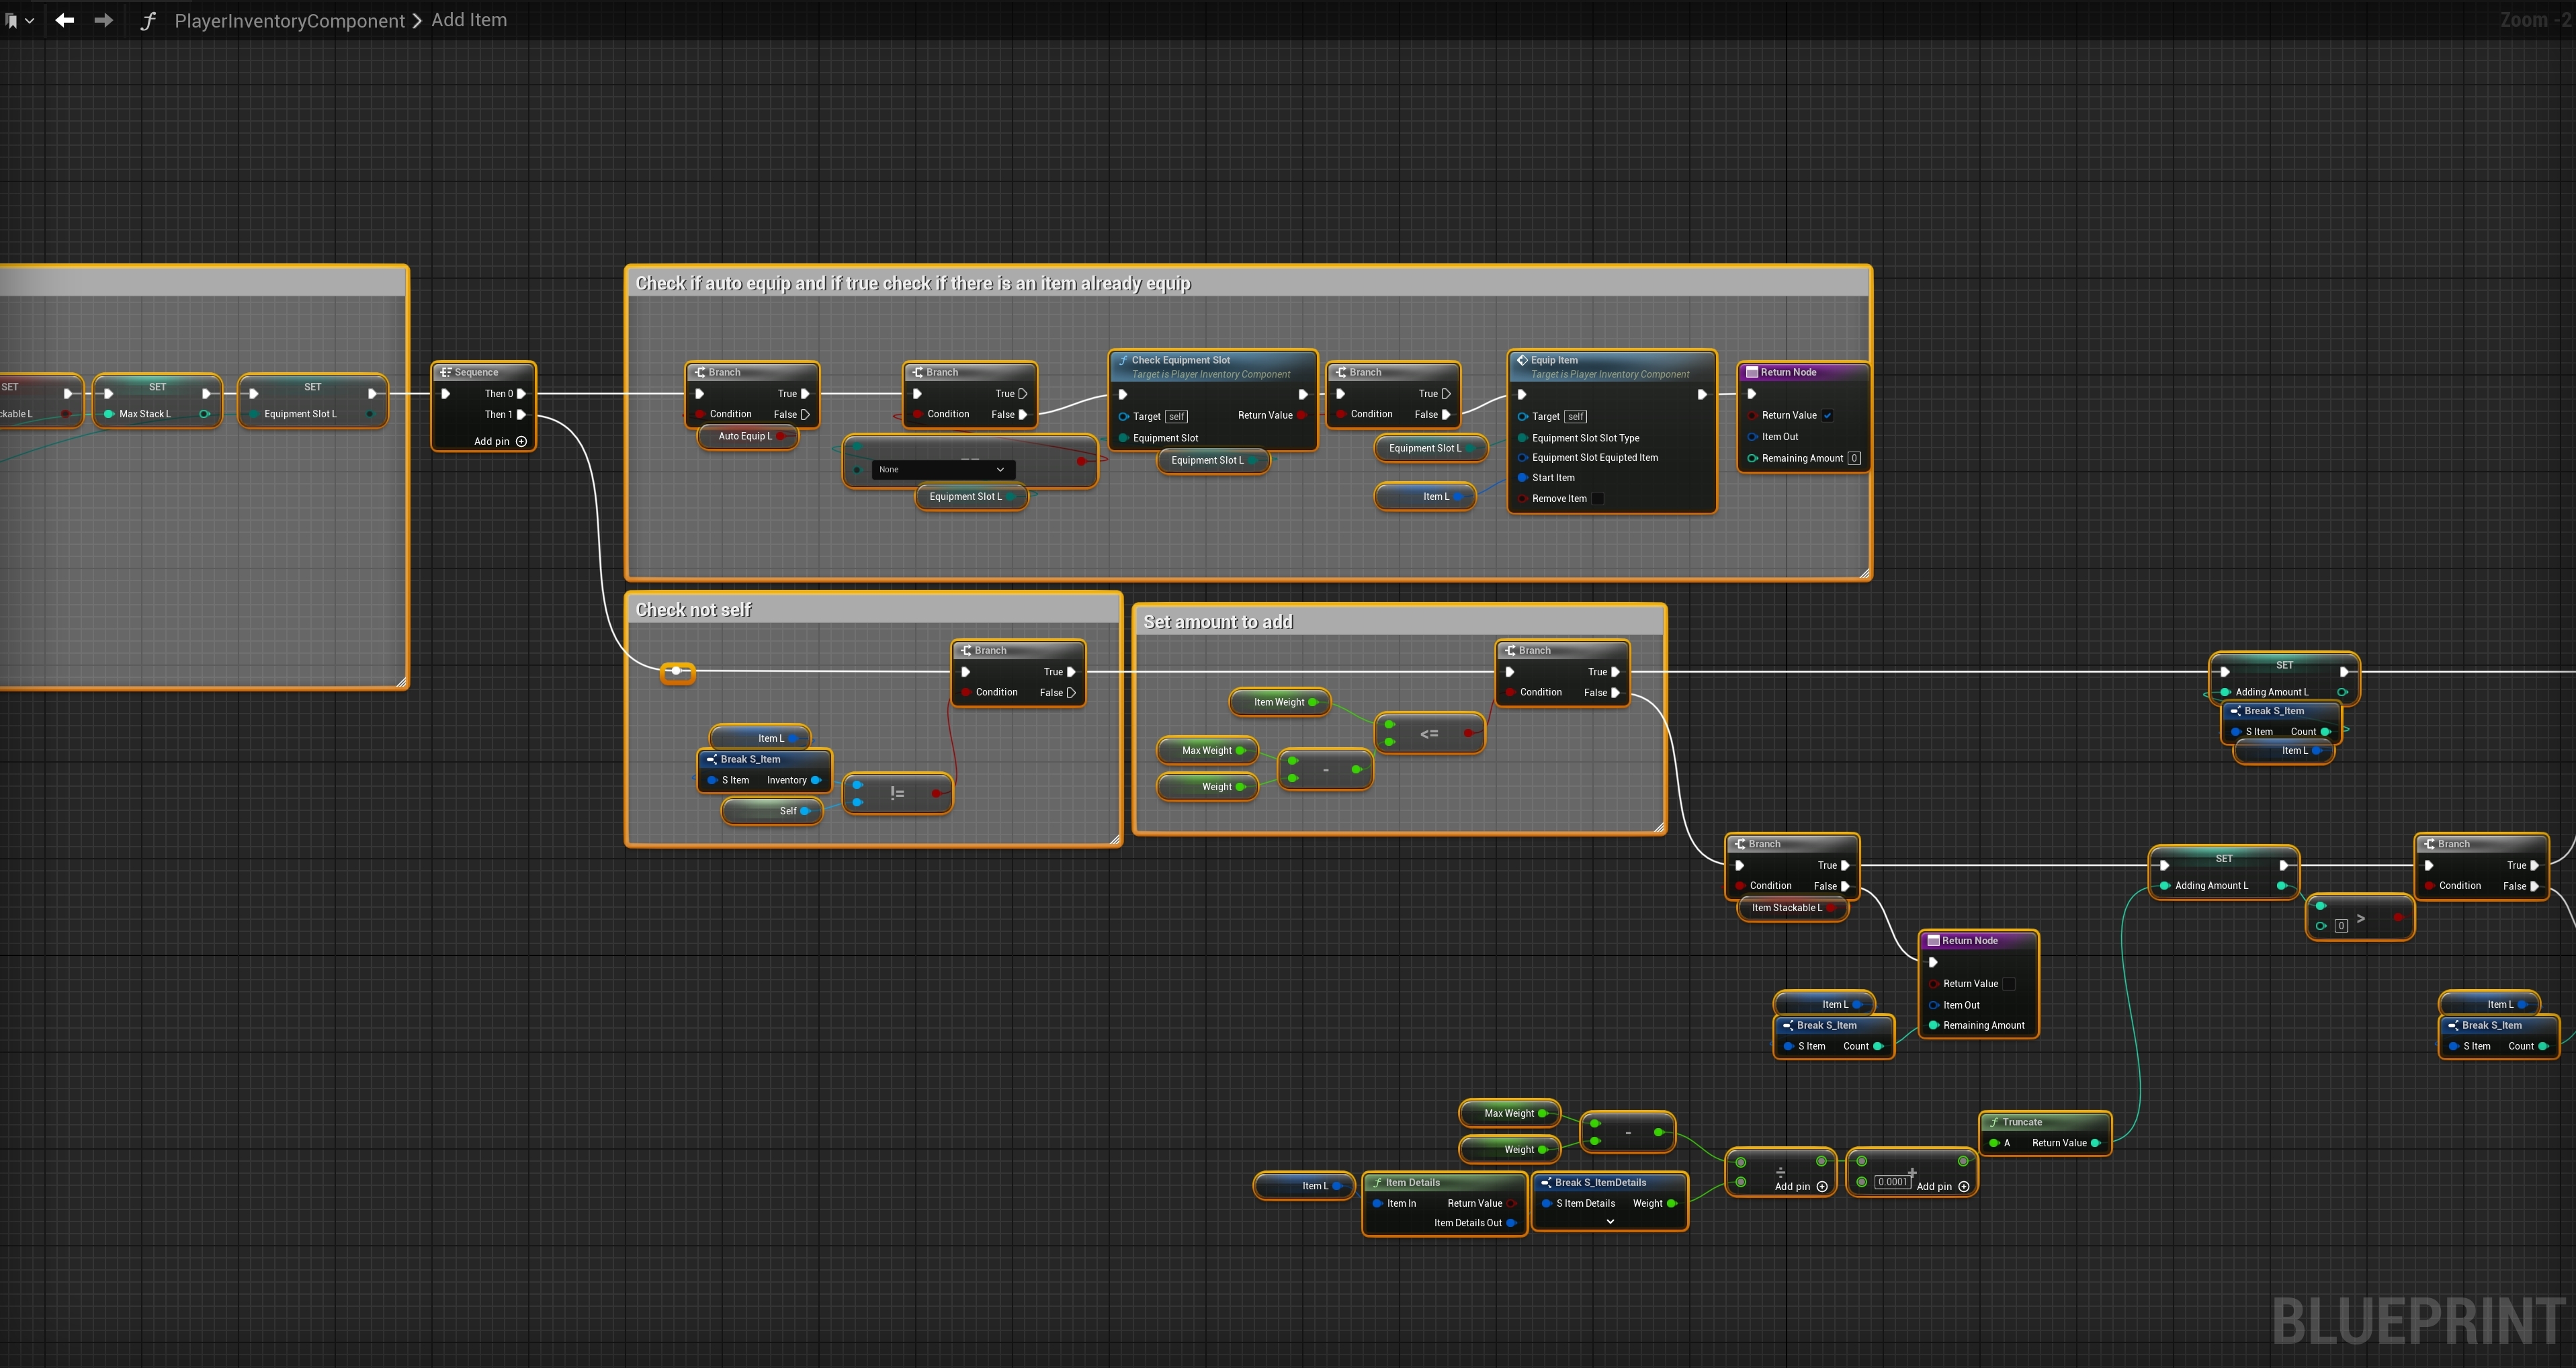This screenshot has height=1368, width=2576.
Task: Toggle Remove Item checkbox on Equip Item
Action: (x=1597, y=498)
